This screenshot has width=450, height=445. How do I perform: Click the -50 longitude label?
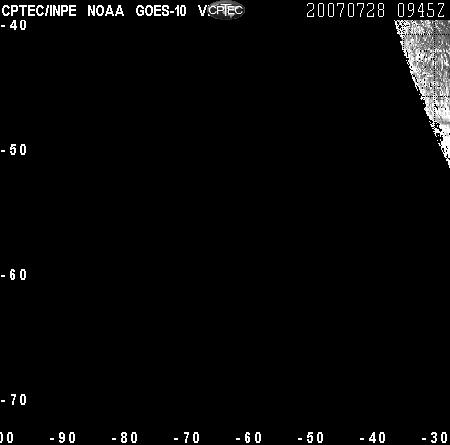[x=311, y=438]
